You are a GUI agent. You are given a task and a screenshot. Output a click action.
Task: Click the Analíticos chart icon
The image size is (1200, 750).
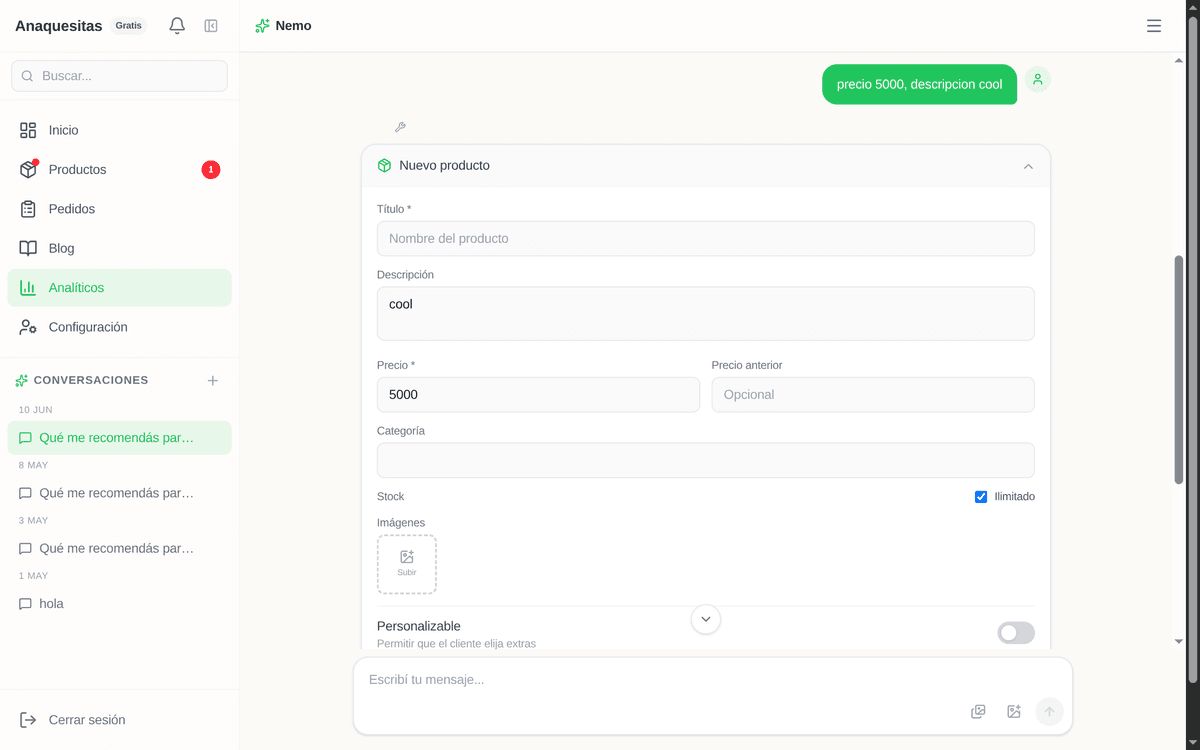[x=28, y=288]
